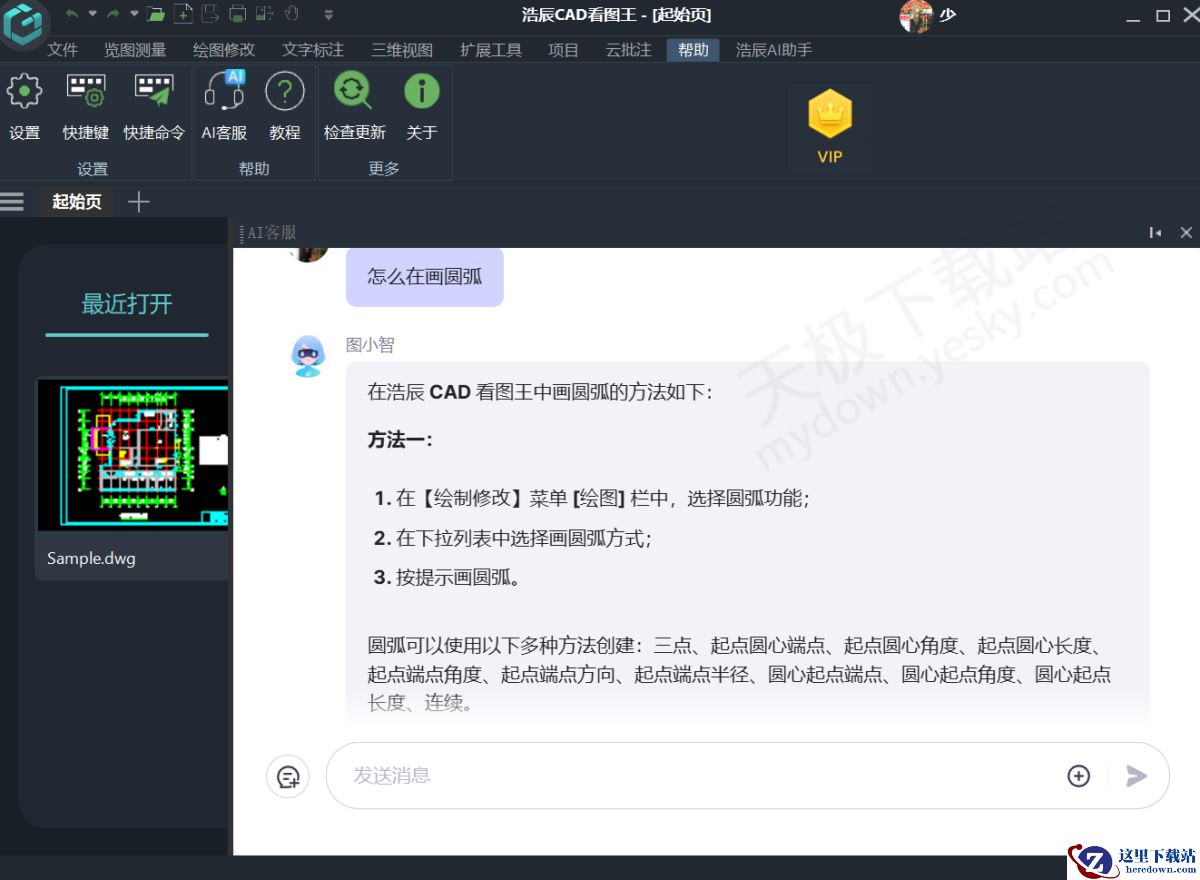1200x880 pixels.
Task: Open the AI客服 headset icon
Action: pyautogui.click(x=224, y=91)
